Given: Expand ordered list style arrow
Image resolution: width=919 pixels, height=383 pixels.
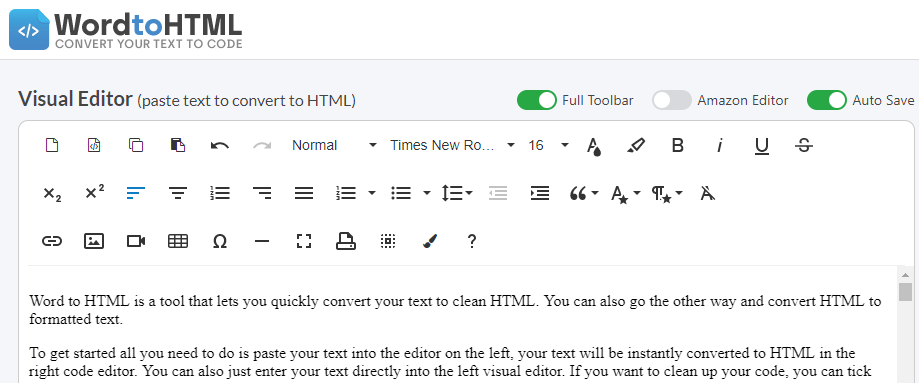Looking at the screenshot, I should (x=372, y=193).
